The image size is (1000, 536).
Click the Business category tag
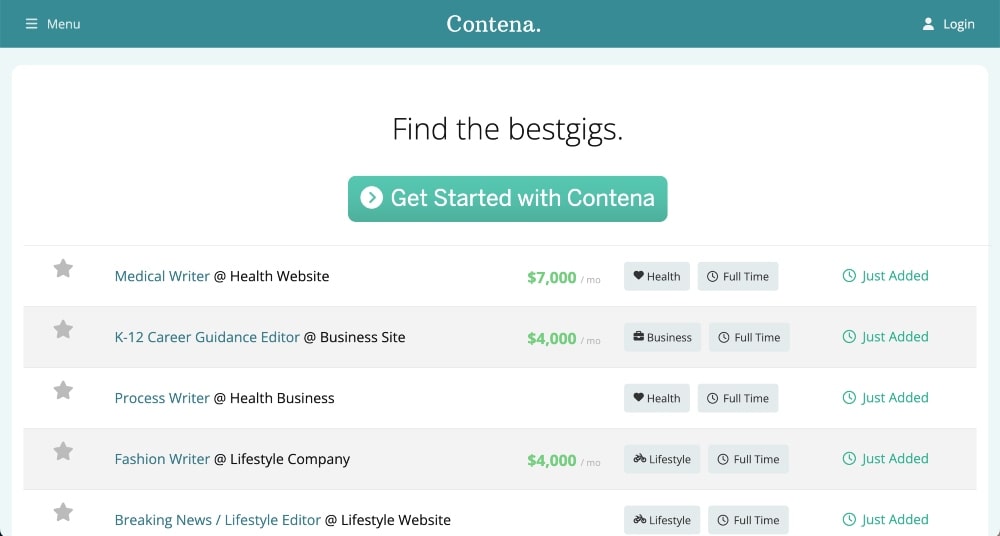pyautogui.click(x=662, y=338)
